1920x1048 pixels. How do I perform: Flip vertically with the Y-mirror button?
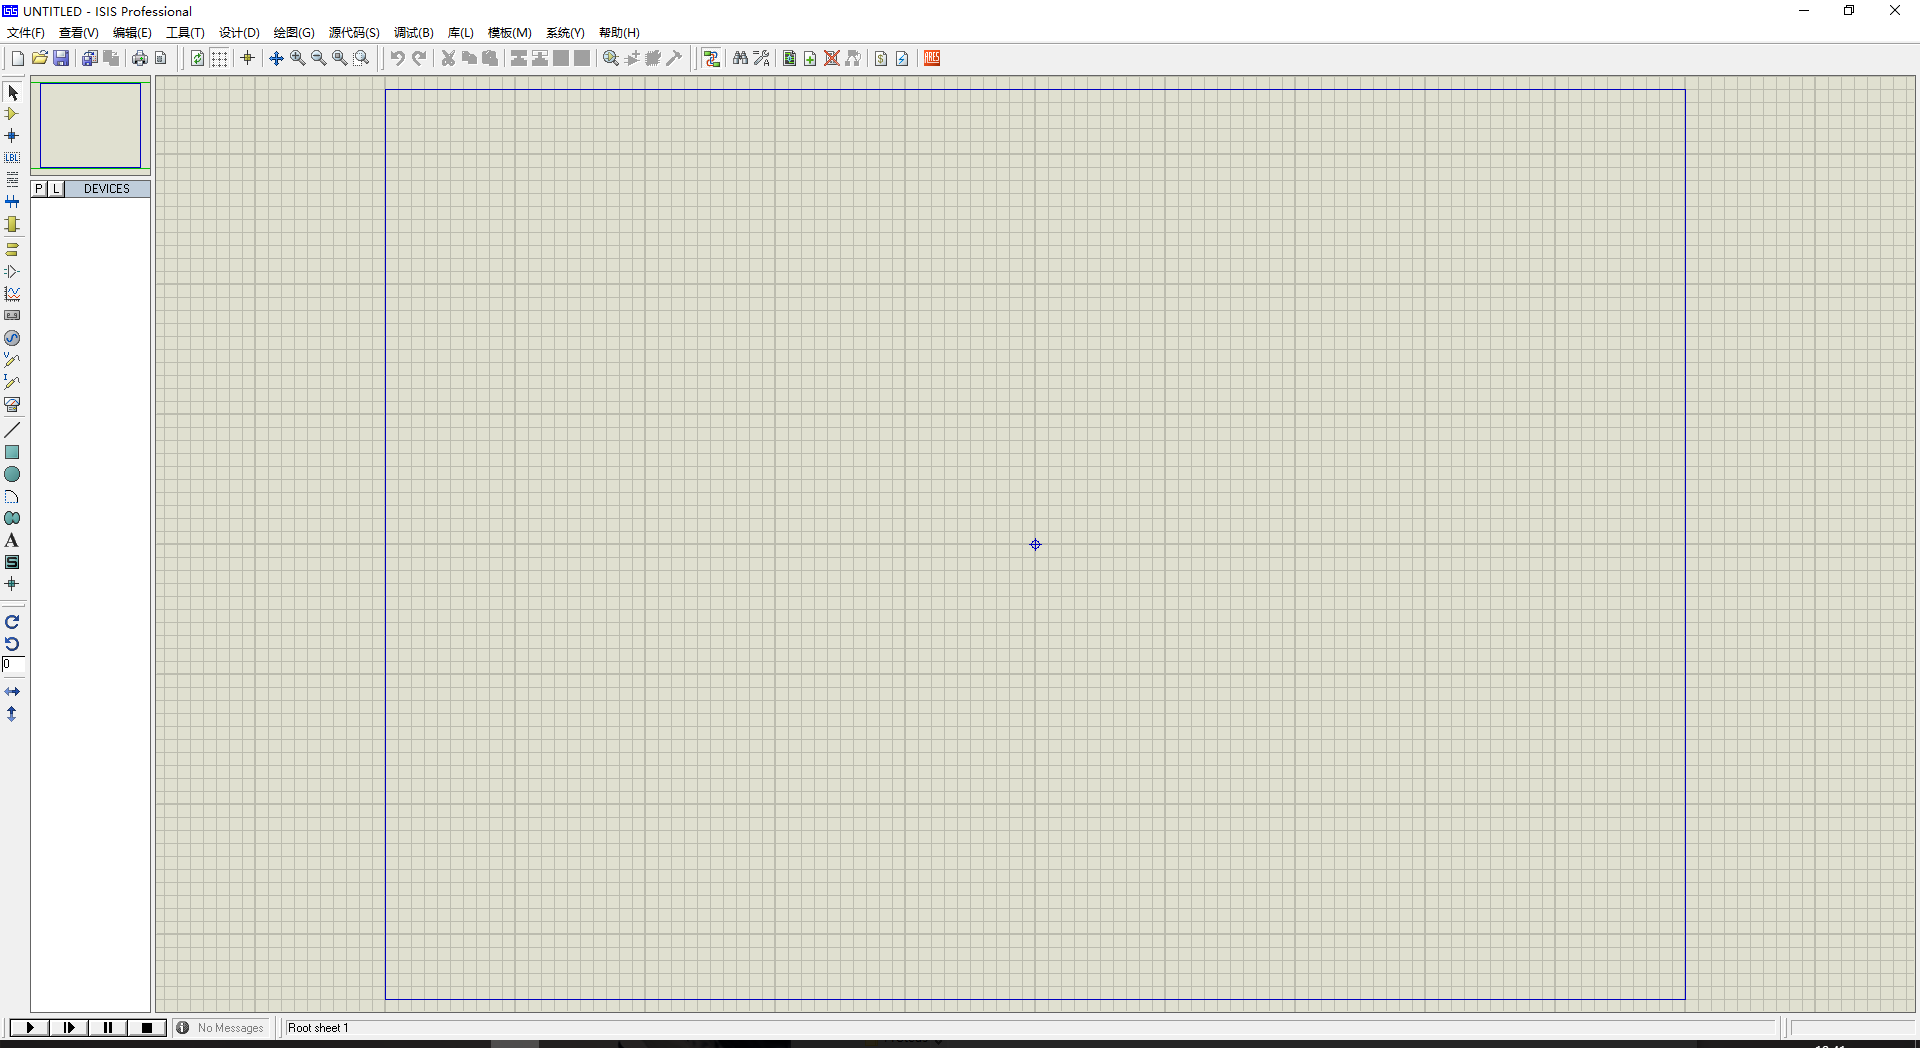[12, 714]
